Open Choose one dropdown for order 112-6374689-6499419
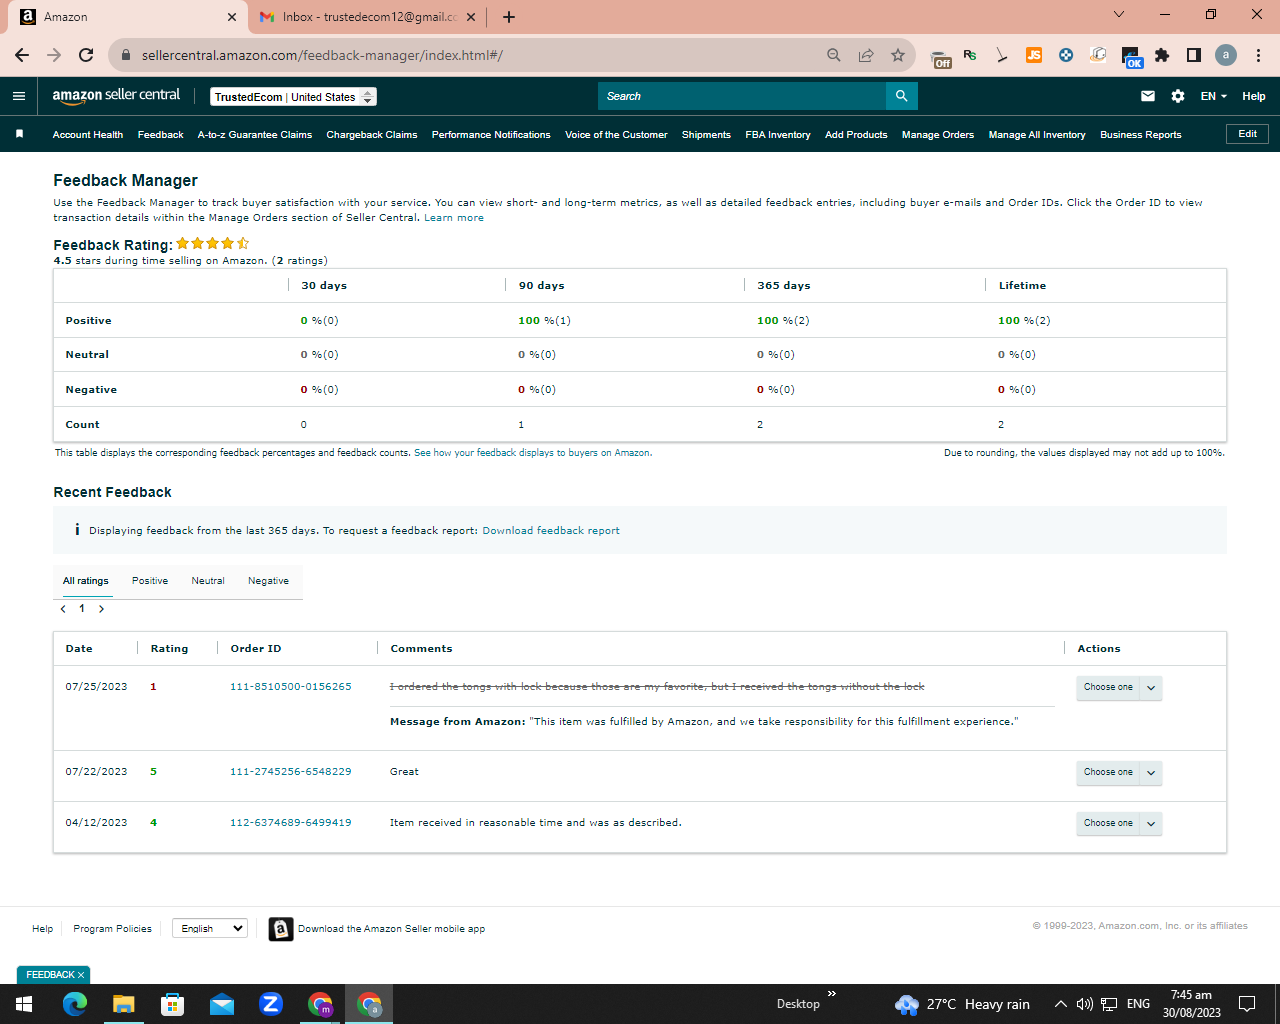Screen dimensions: 1280x1024 point(1119,824)
